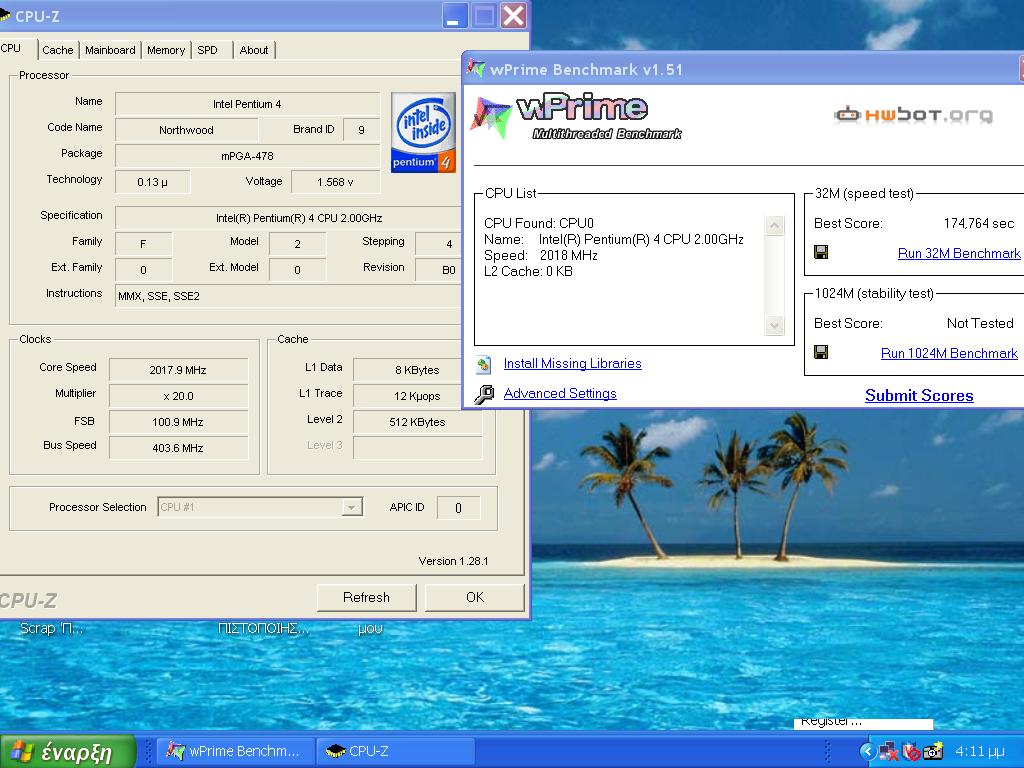
Task: Click the security shield tray icon
Action: (x=911, y=752)
